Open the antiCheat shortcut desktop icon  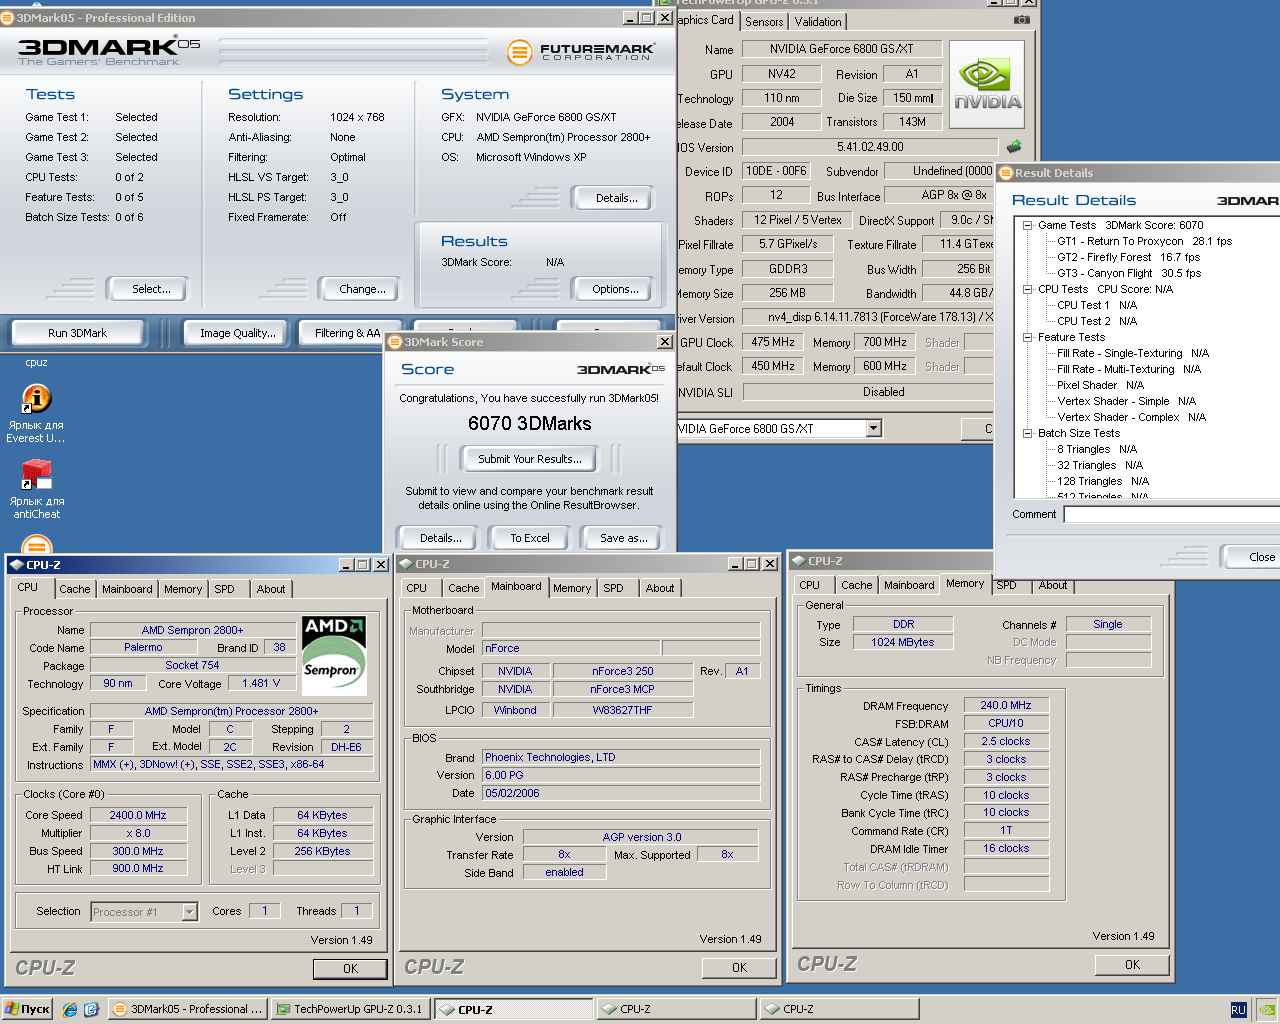37,489
